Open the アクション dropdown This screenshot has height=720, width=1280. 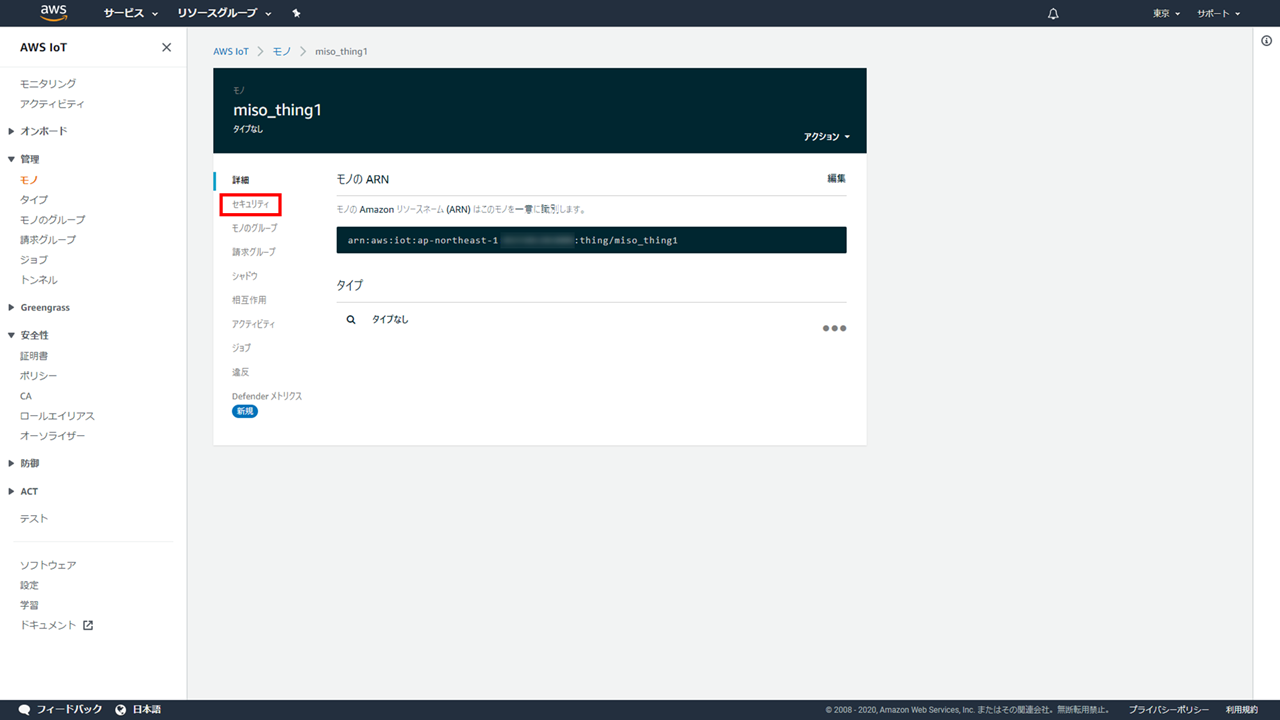coord(826,137)
